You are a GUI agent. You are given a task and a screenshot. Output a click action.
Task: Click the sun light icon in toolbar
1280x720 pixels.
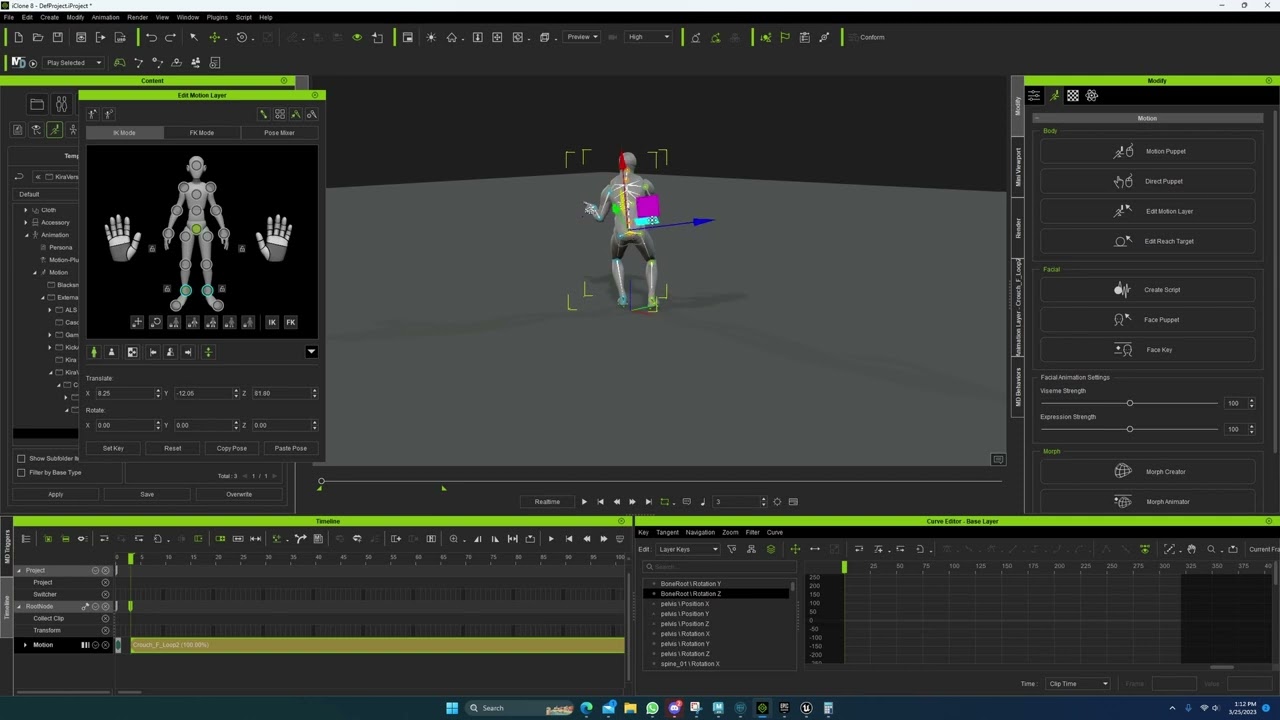coord(431,37)
